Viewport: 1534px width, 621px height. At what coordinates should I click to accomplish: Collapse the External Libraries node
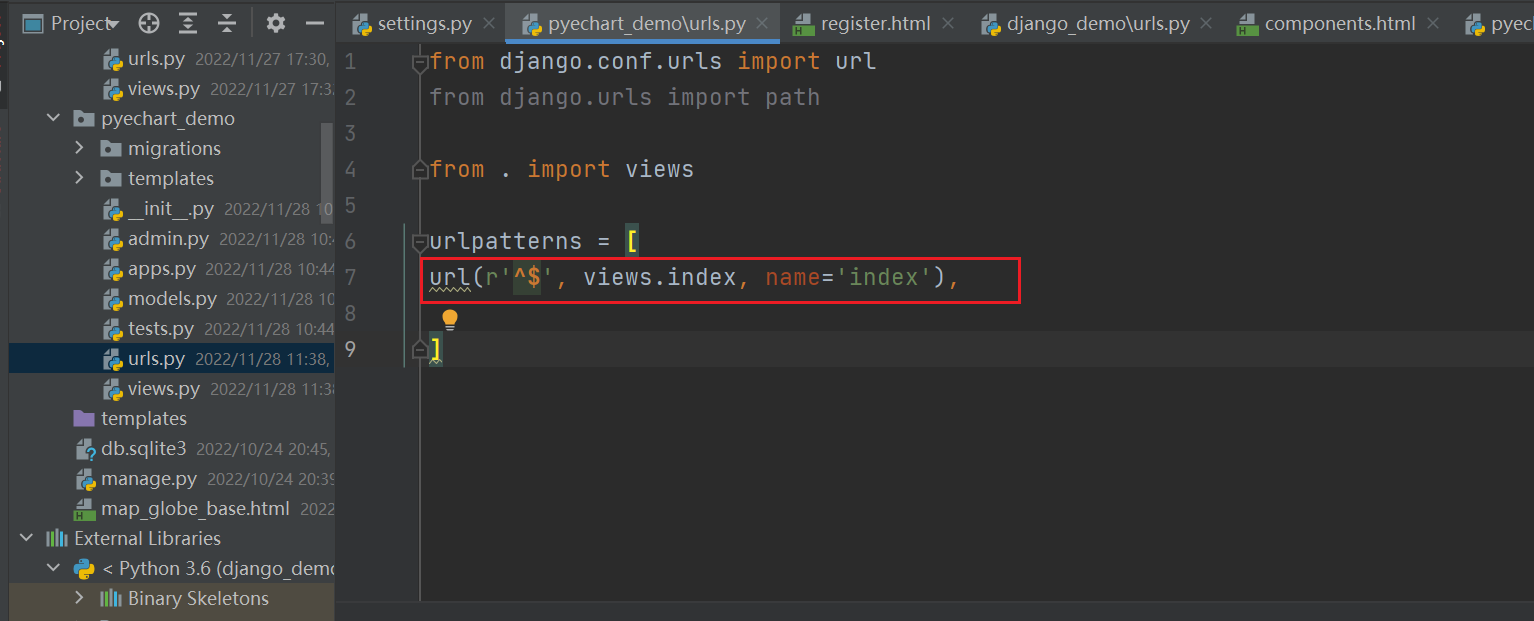pos(26,538)
